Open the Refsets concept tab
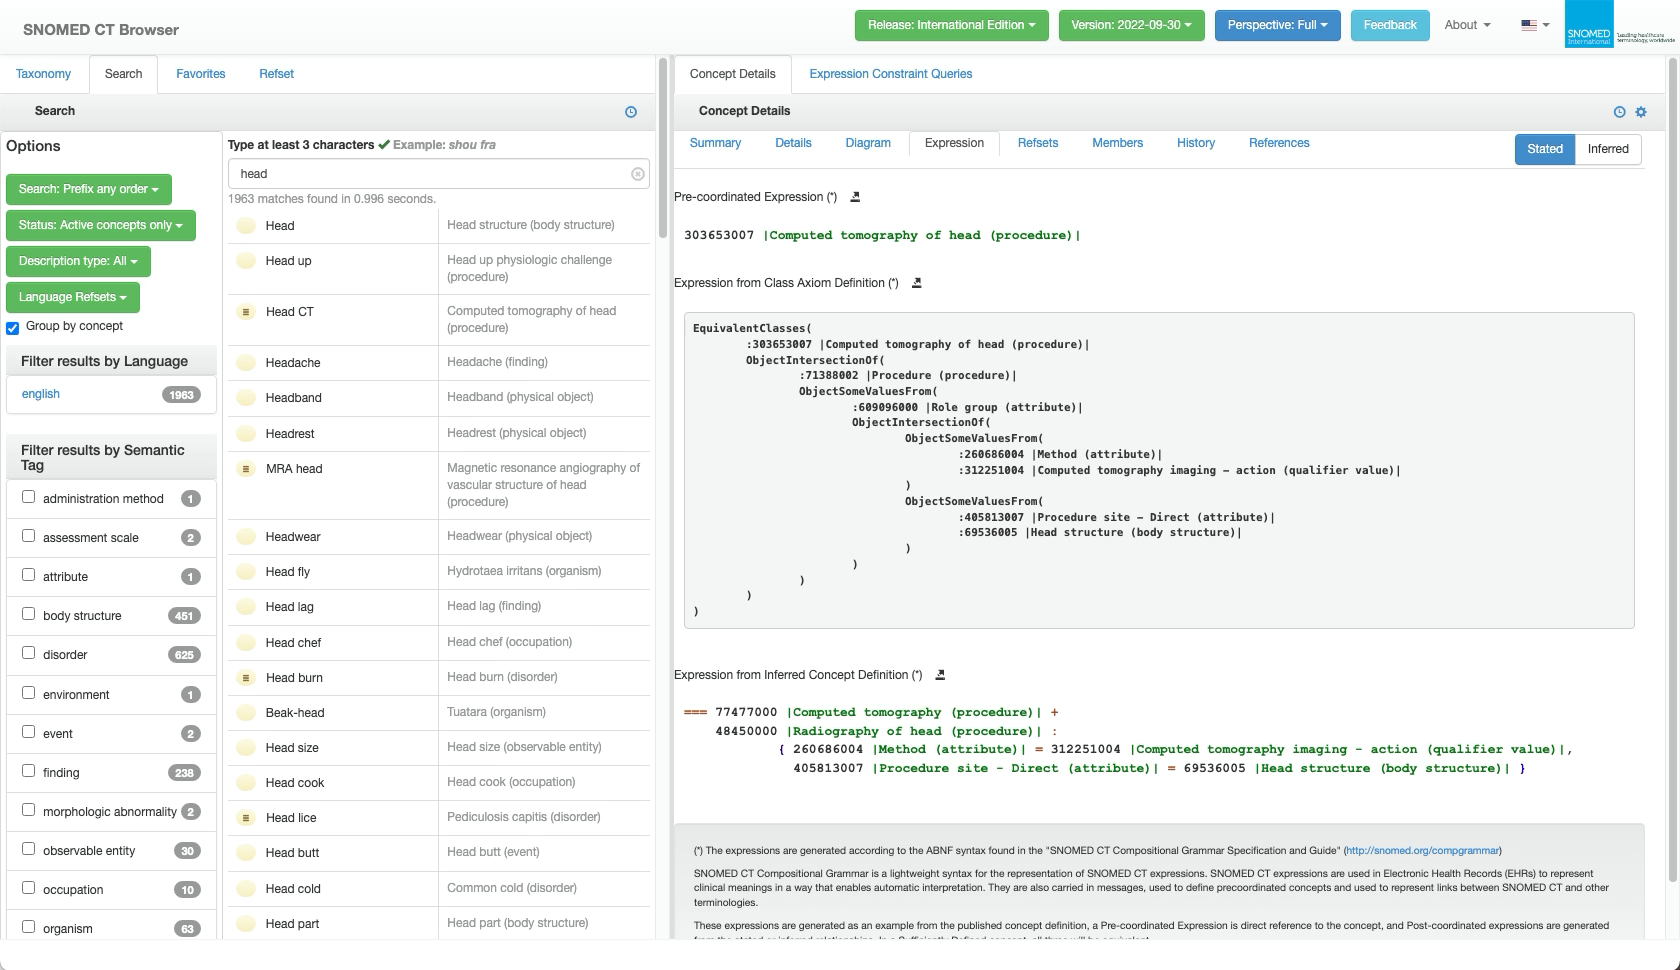The width and height of the screenshot is (1680, 970). coord(1038,143)
